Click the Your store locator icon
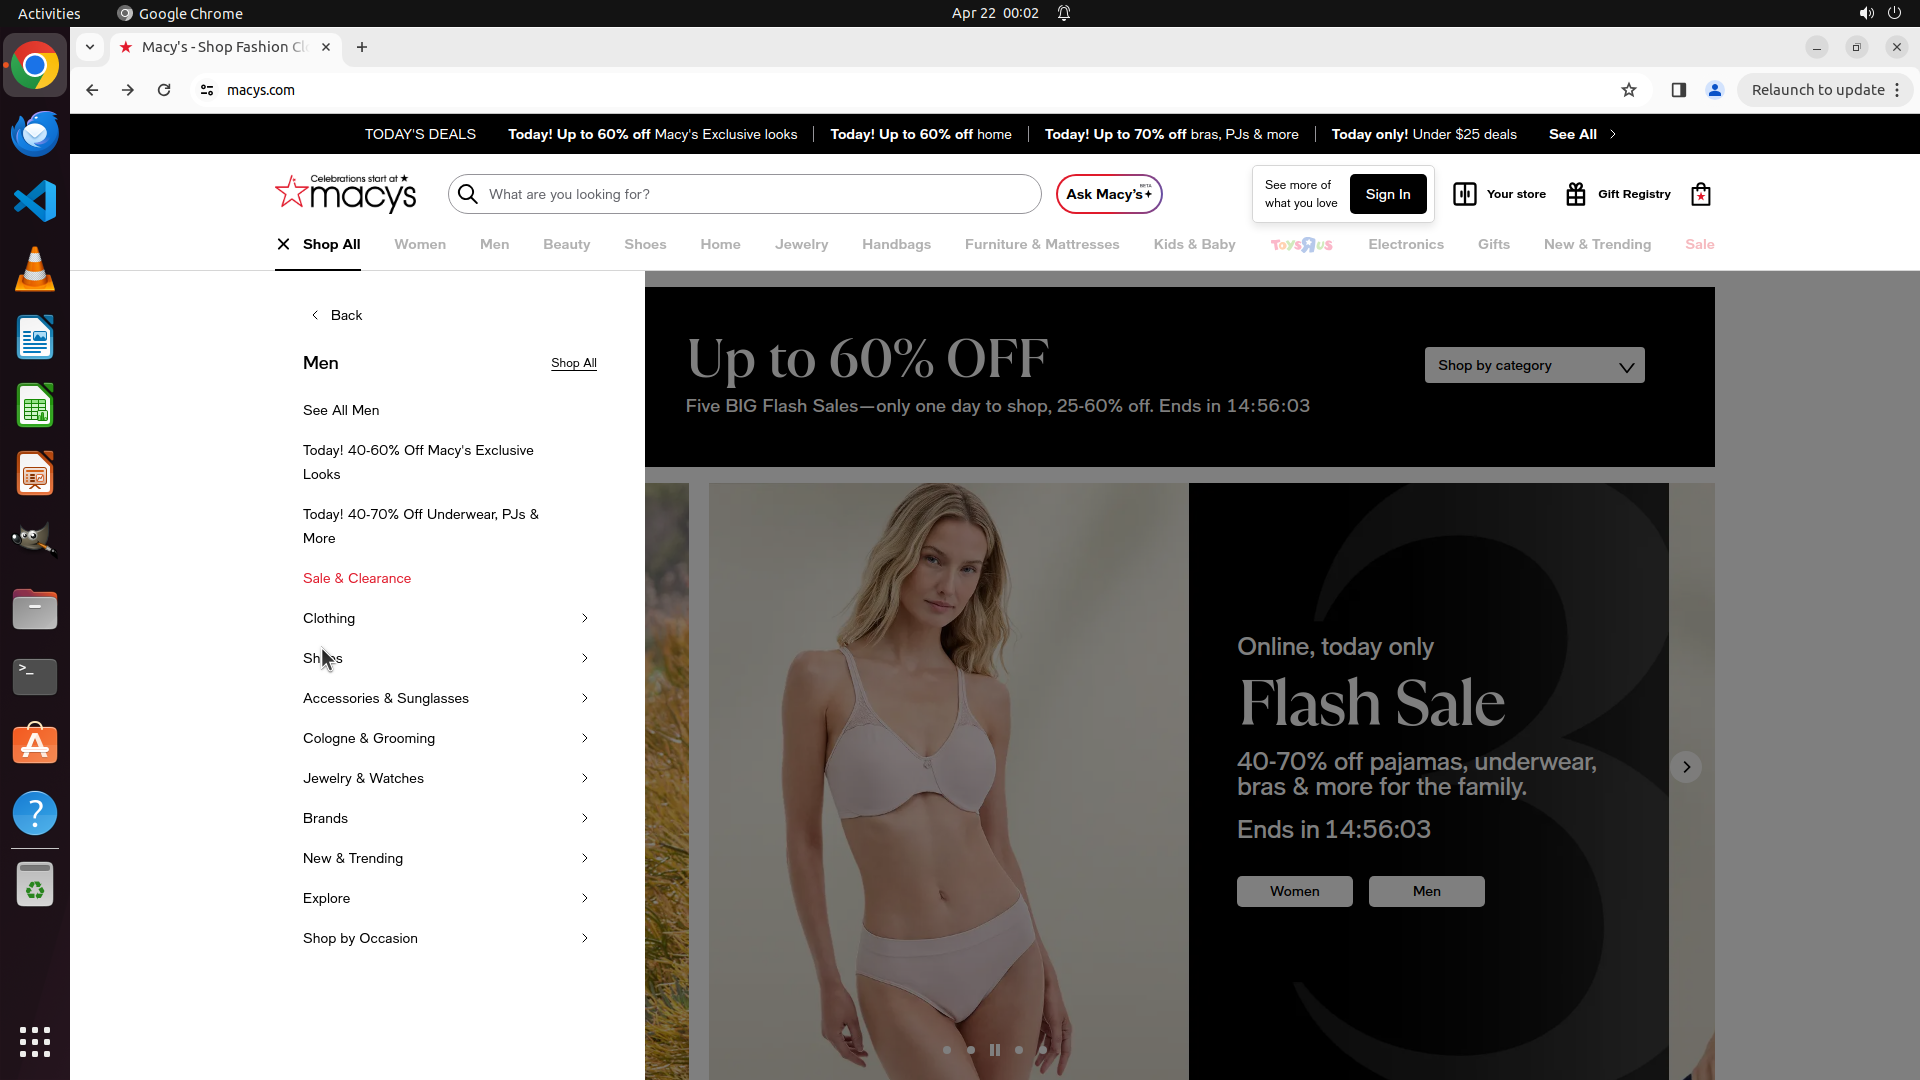This screenshot has width=1920, height=1080. tap(1464, 194)
